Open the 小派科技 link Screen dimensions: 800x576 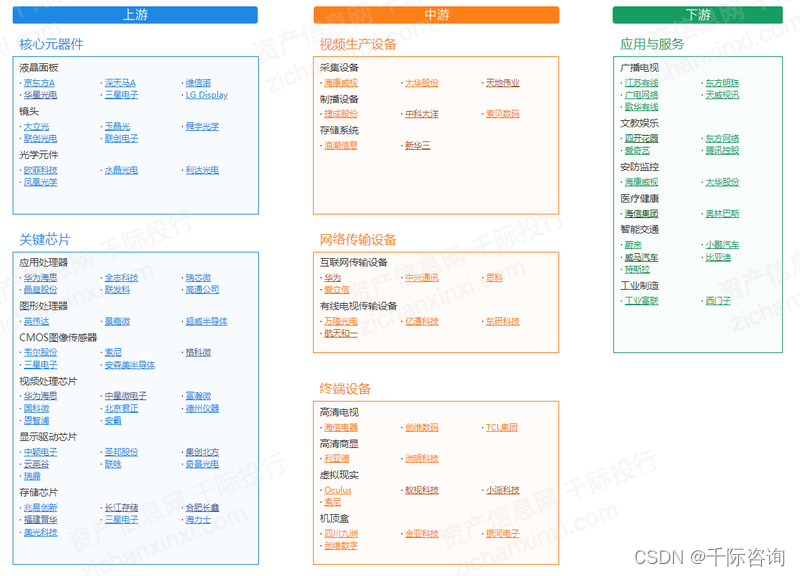click(503, 491)
